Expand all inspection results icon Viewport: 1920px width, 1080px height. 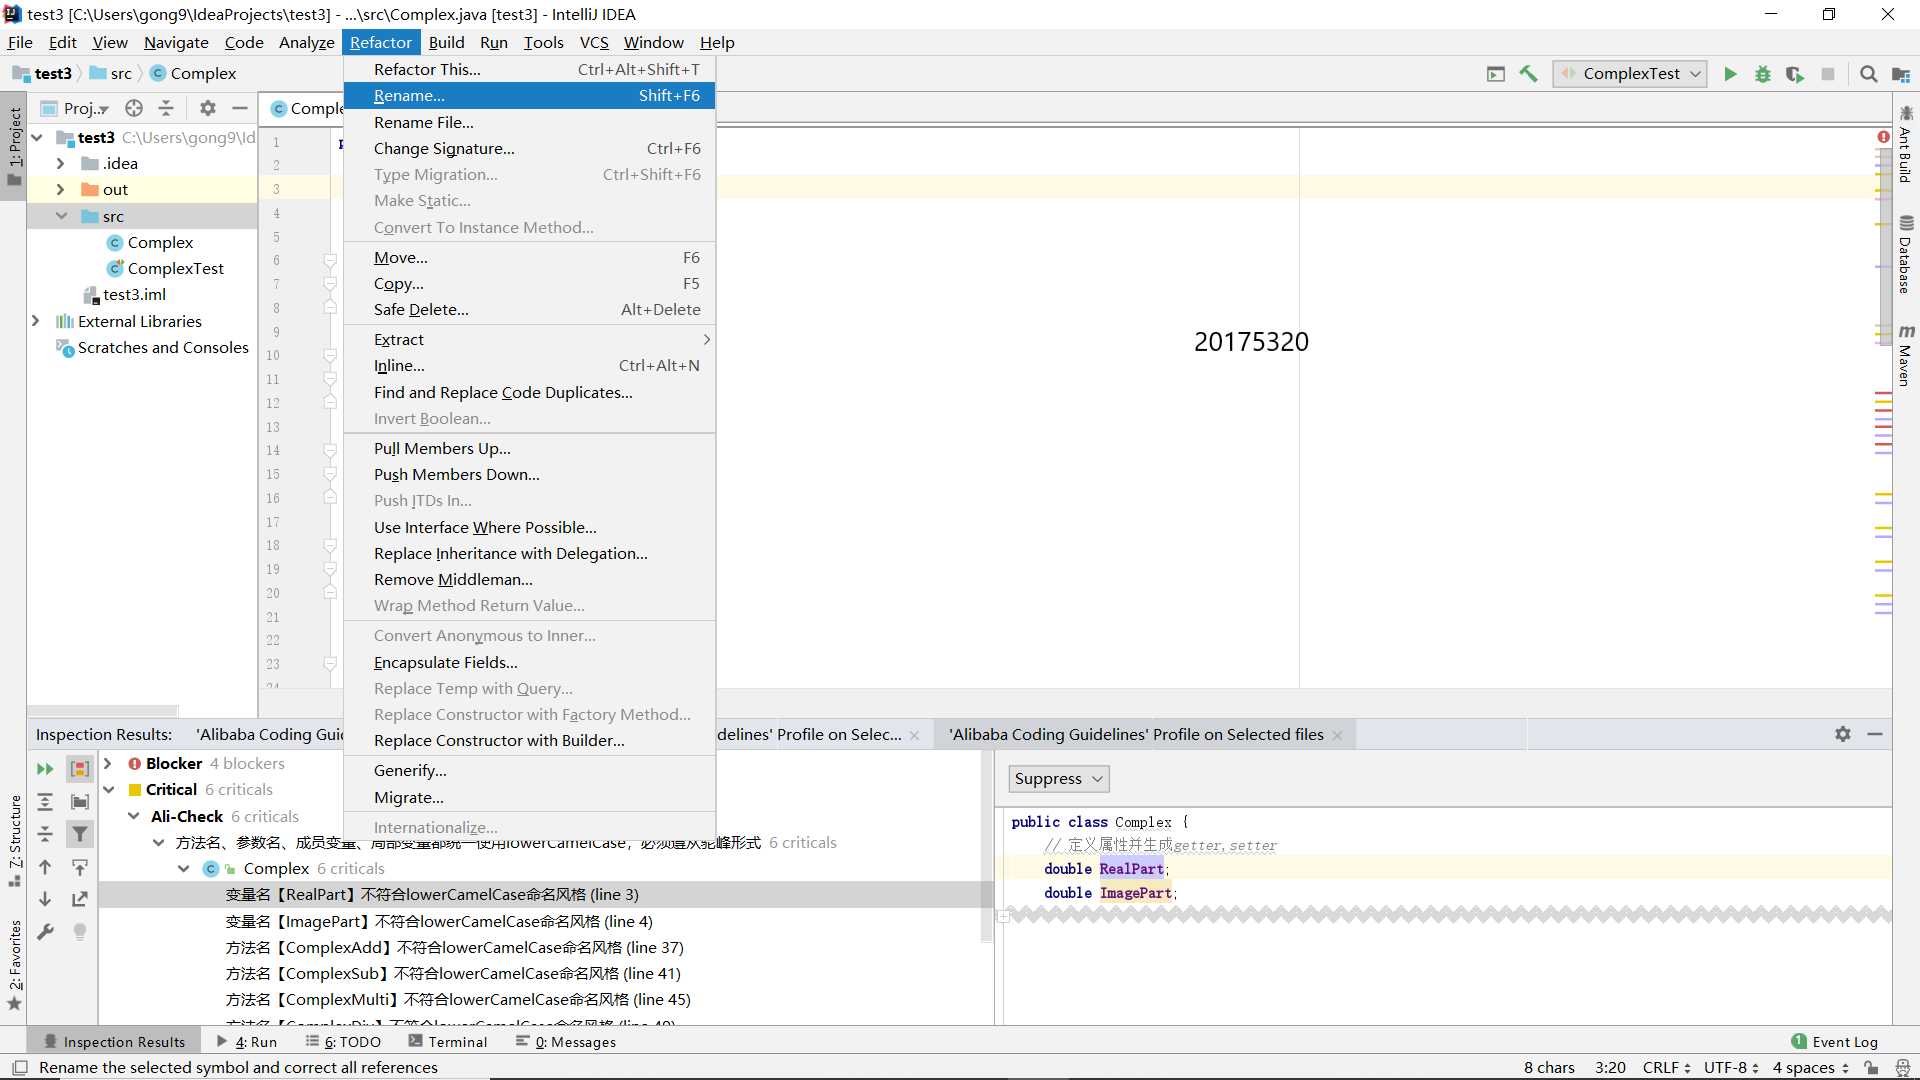[45, 802]
